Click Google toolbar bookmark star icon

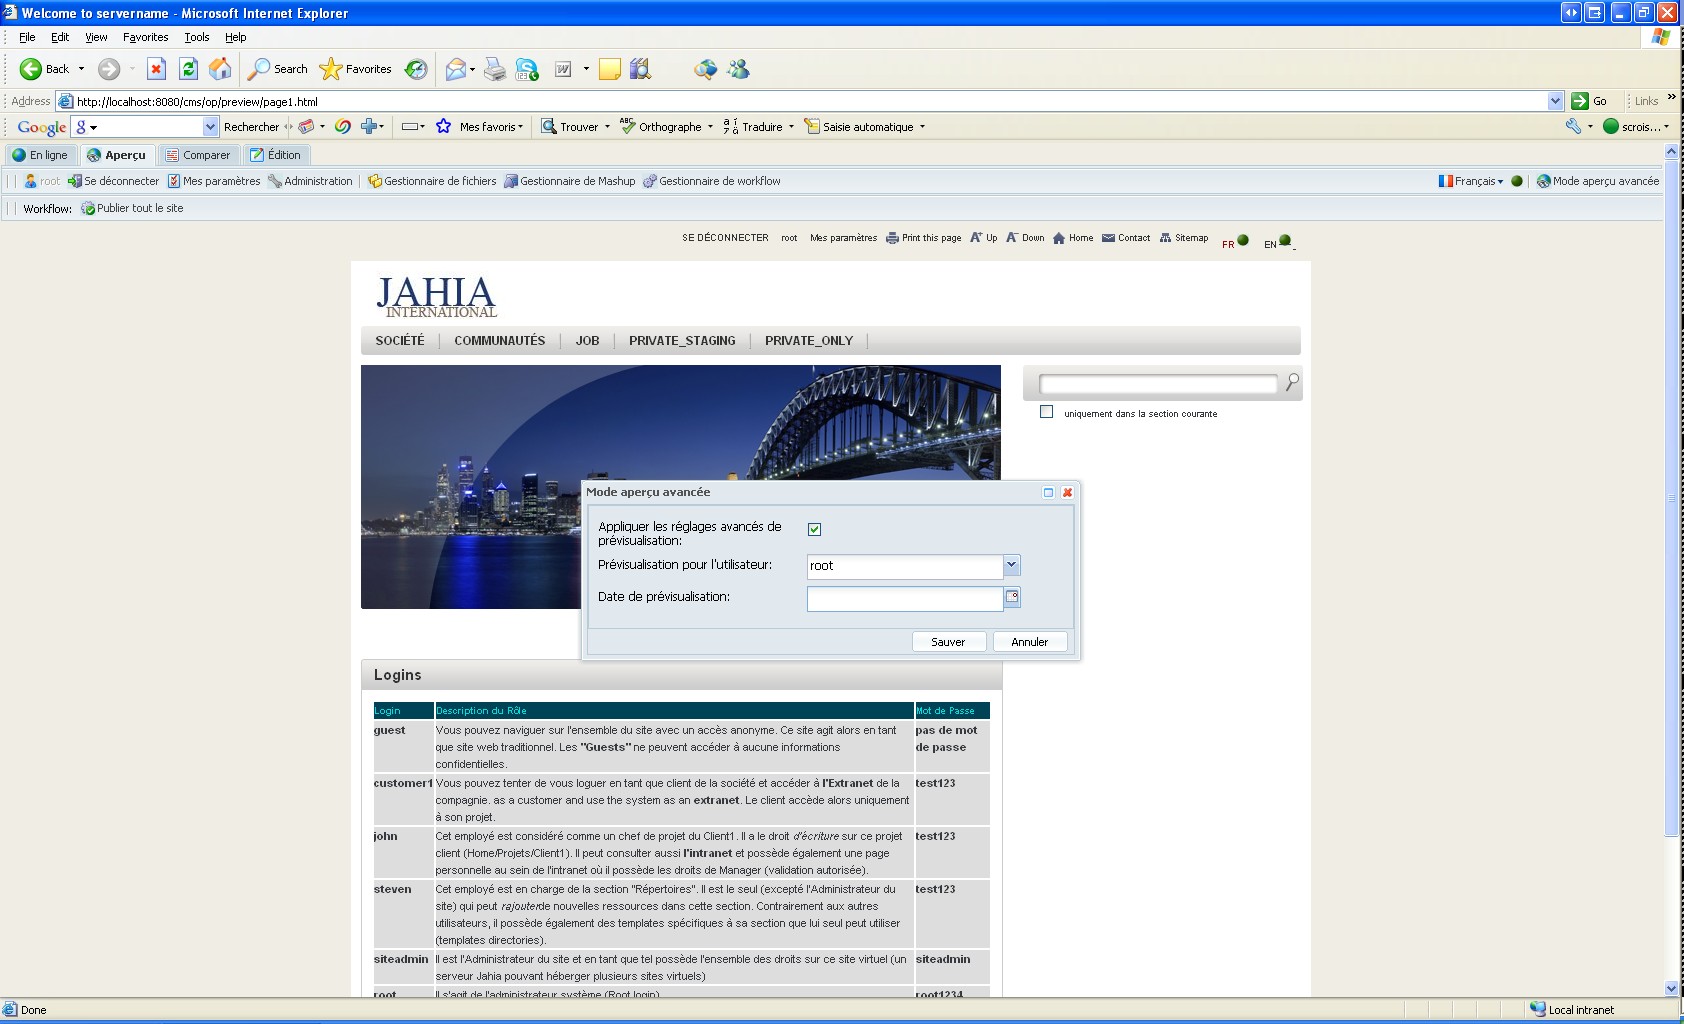pyautogui.click(x=444, y=127)
